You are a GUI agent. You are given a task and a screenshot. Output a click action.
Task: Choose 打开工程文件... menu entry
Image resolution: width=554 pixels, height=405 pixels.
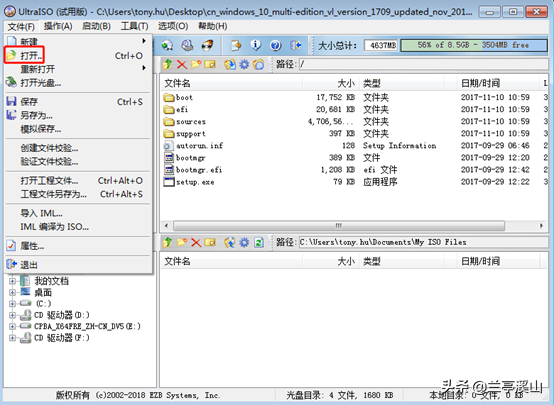point(78,181)
